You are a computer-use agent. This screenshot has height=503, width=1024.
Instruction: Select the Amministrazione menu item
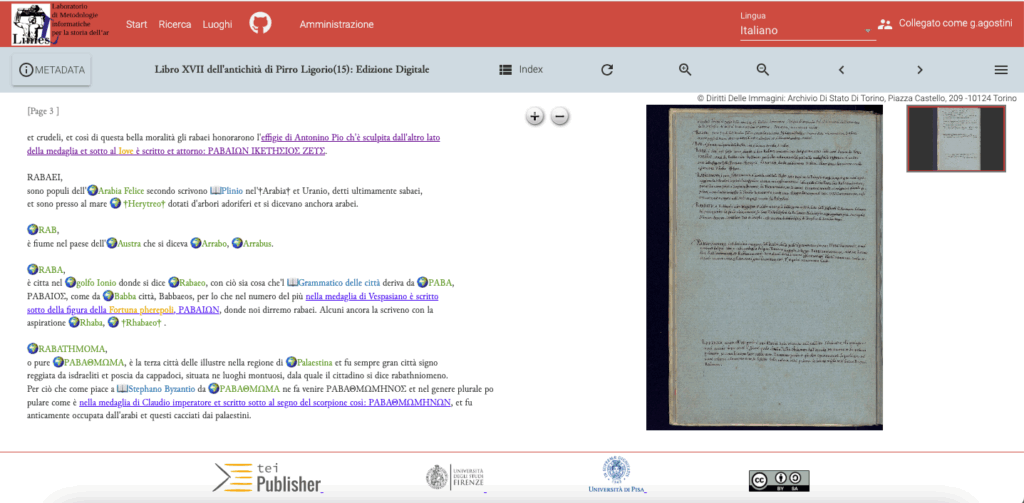pos(336,24)
